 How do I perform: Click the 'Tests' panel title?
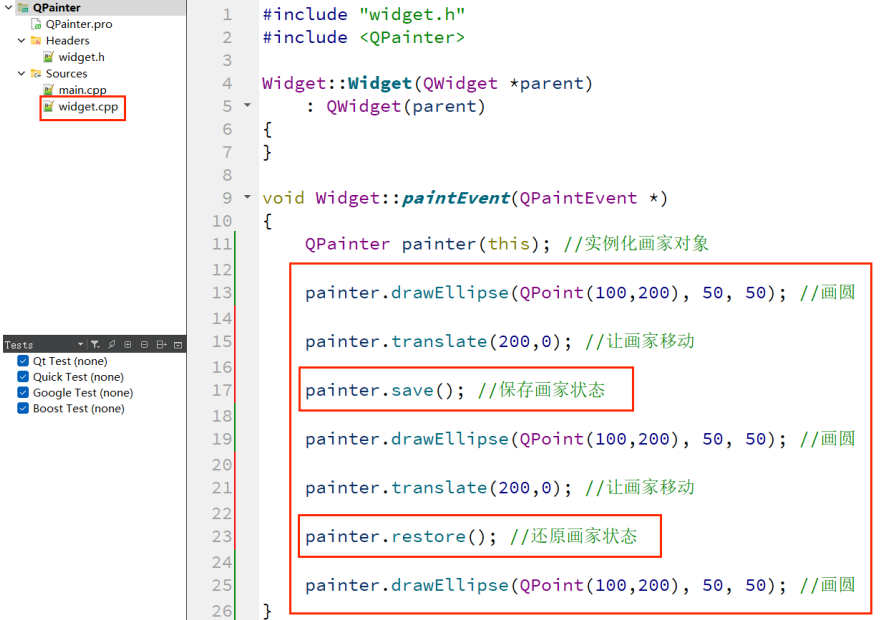click(19, 345)
